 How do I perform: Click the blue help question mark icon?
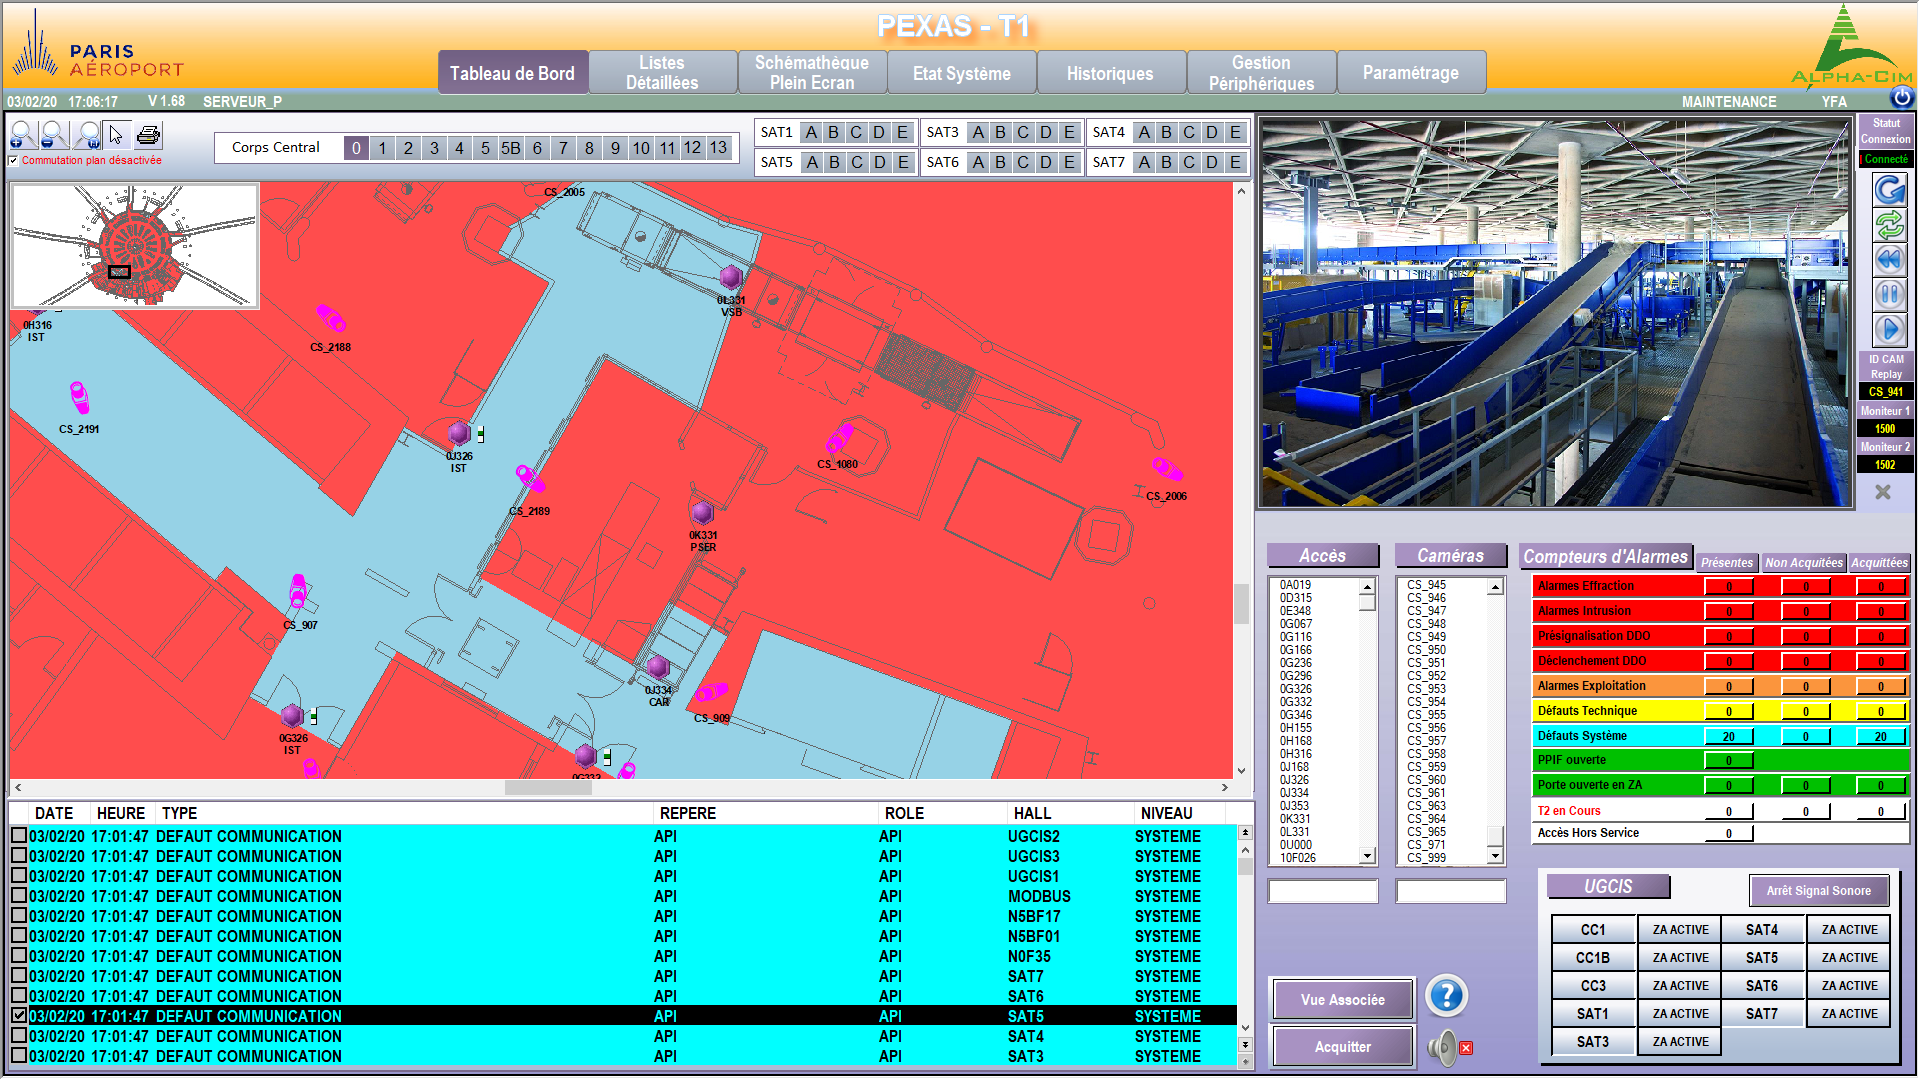(1446, 996)
